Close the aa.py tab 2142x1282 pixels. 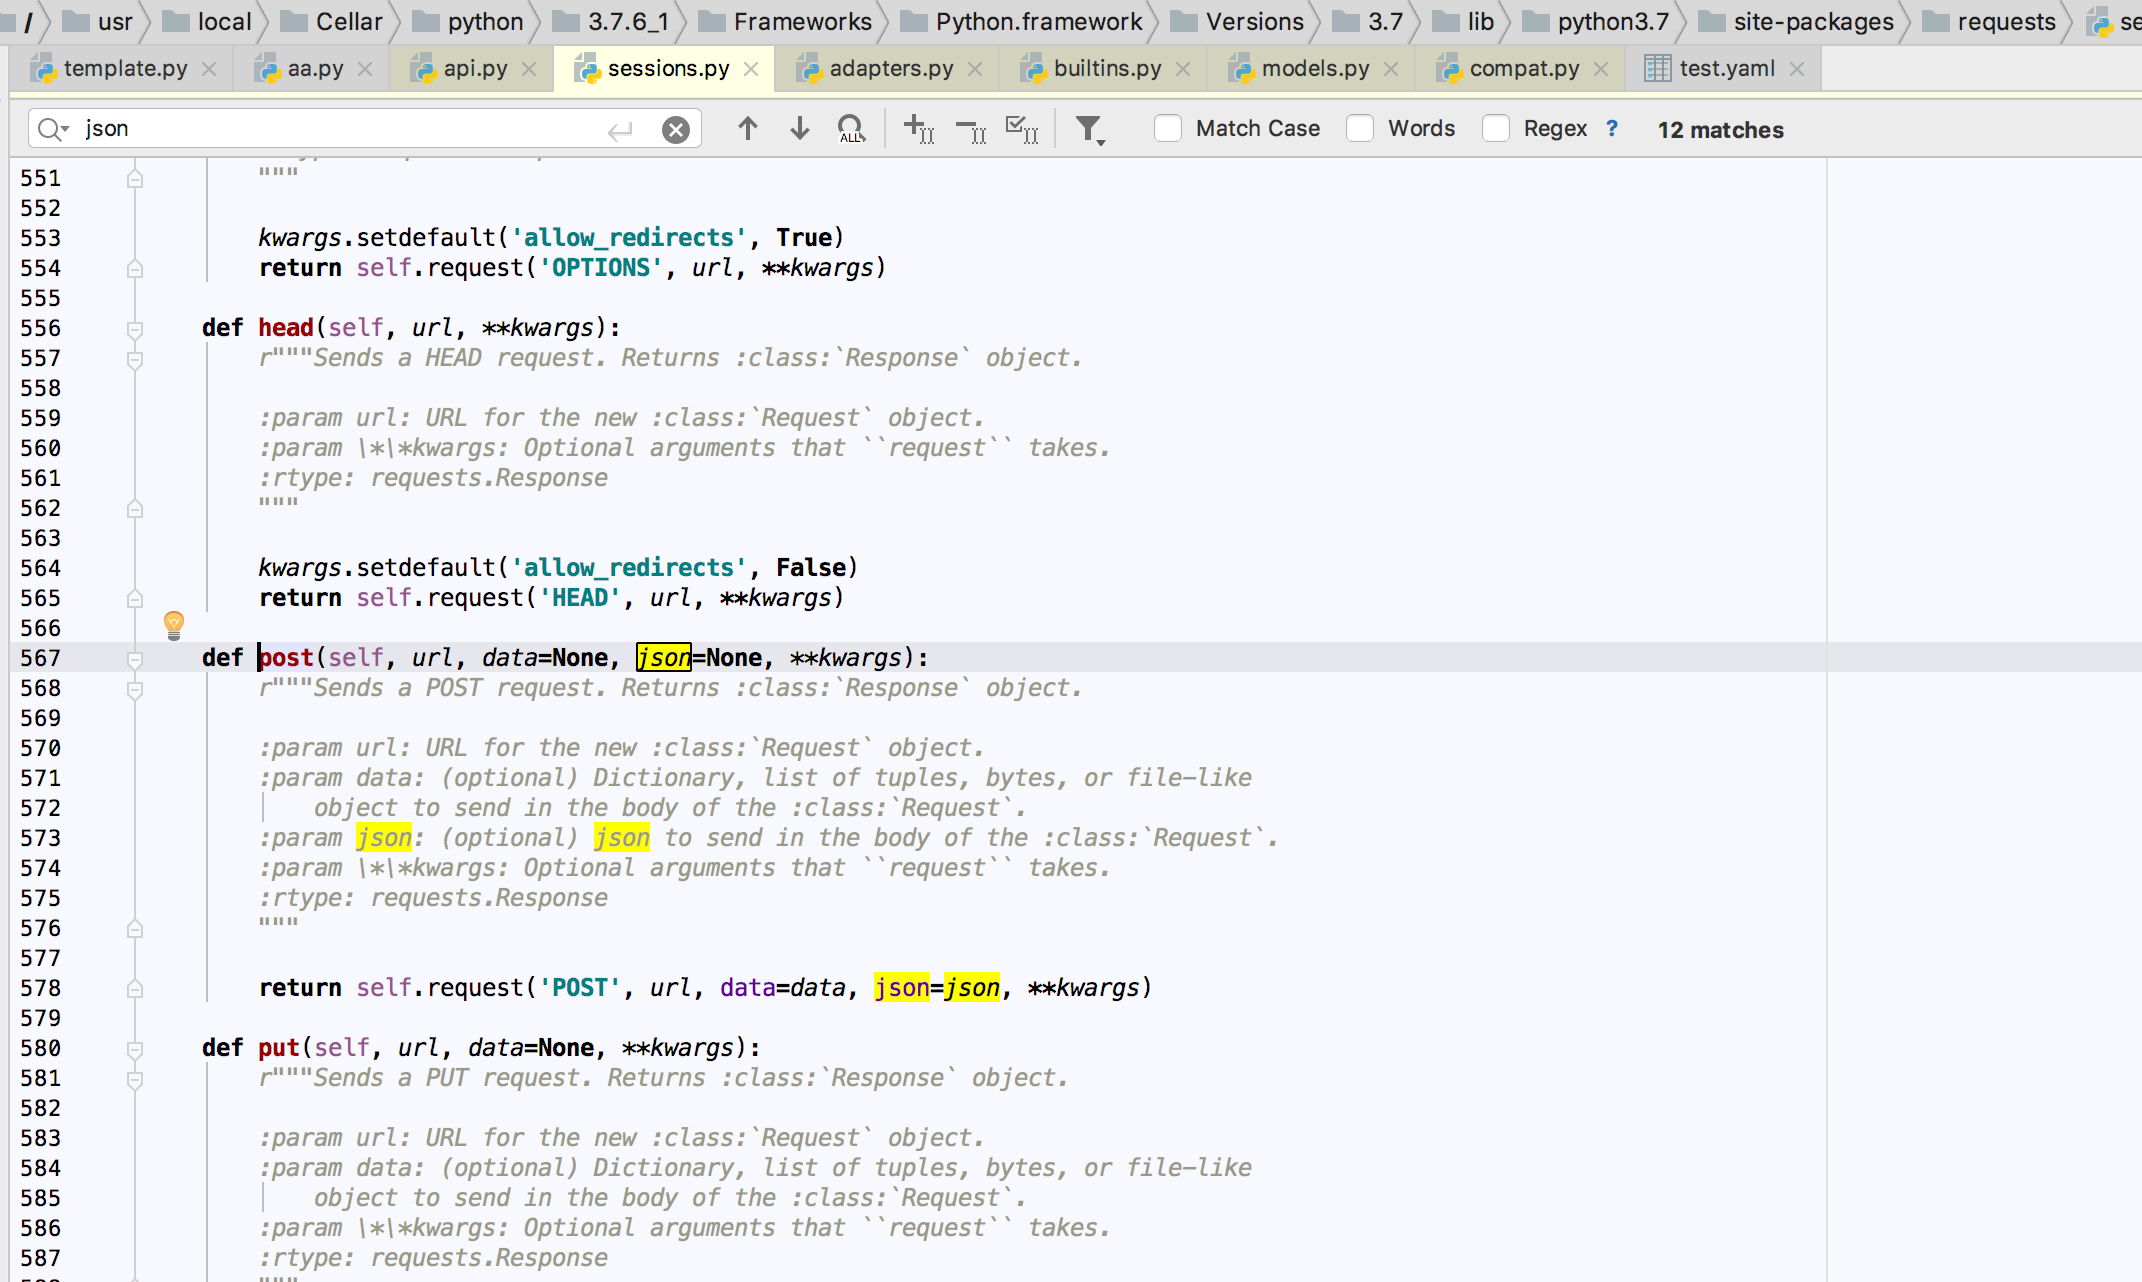point(365,69)
